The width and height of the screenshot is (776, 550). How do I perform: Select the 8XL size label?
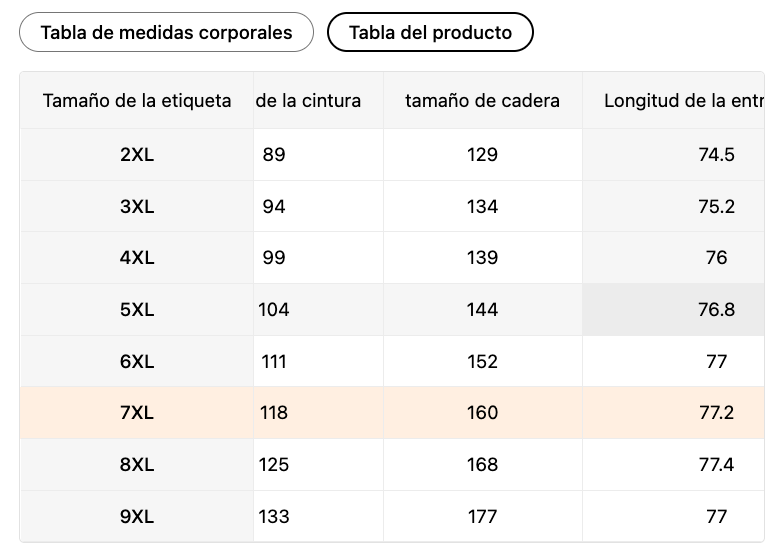point(137,465)
